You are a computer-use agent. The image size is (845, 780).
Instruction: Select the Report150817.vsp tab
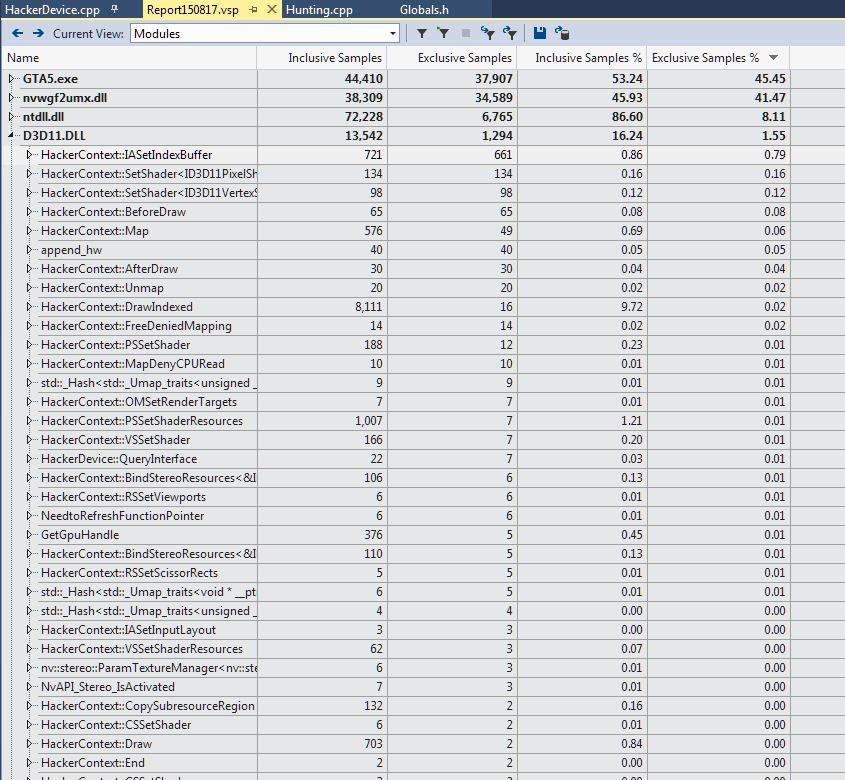(192, 10)
